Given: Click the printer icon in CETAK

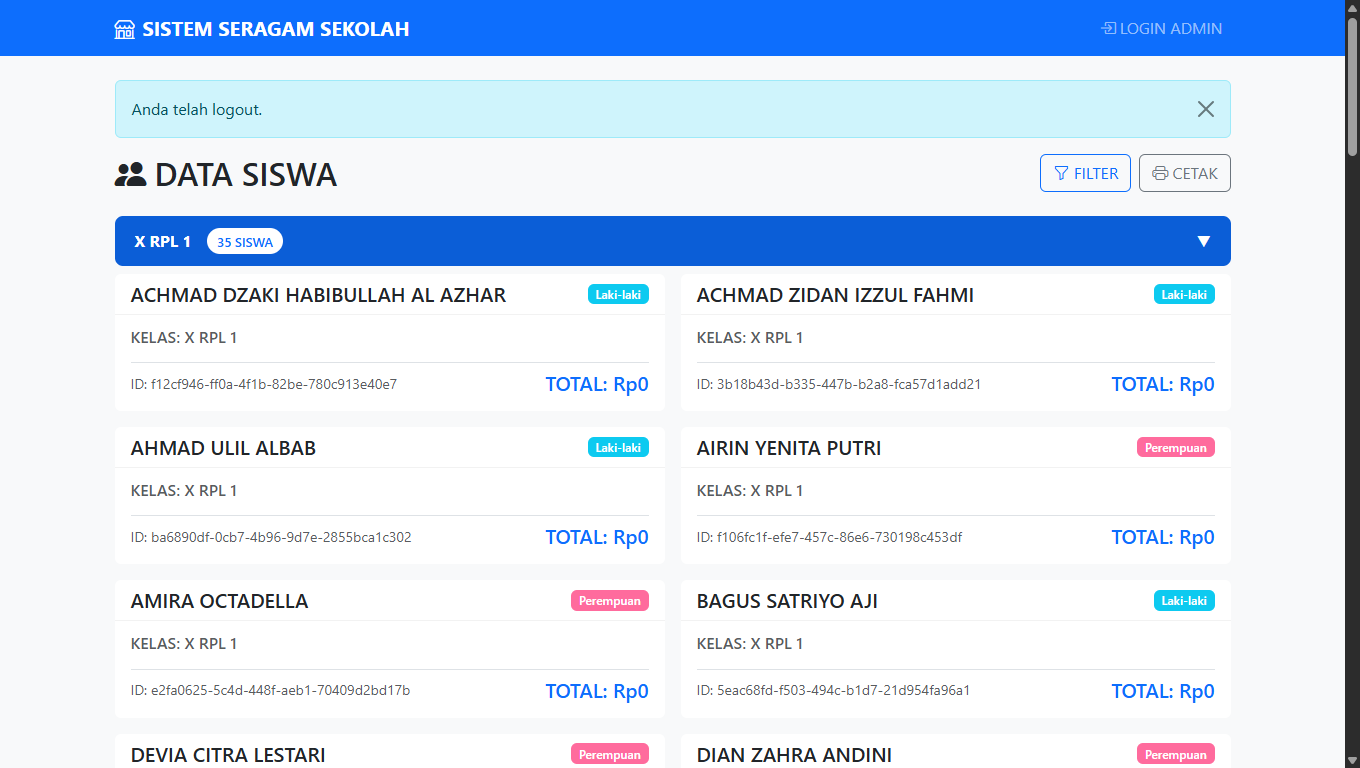Looking at the screenshot, I should tap(1160, 173).
